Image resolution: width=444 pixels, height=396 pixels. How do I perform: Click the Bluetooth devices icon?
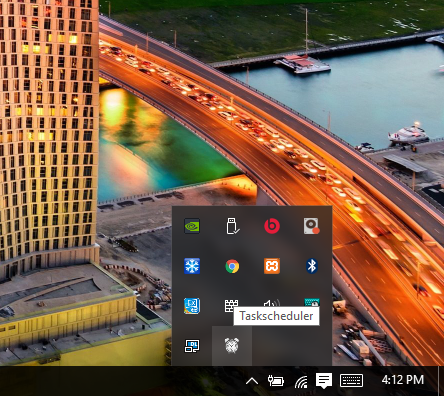coord(312,266)
